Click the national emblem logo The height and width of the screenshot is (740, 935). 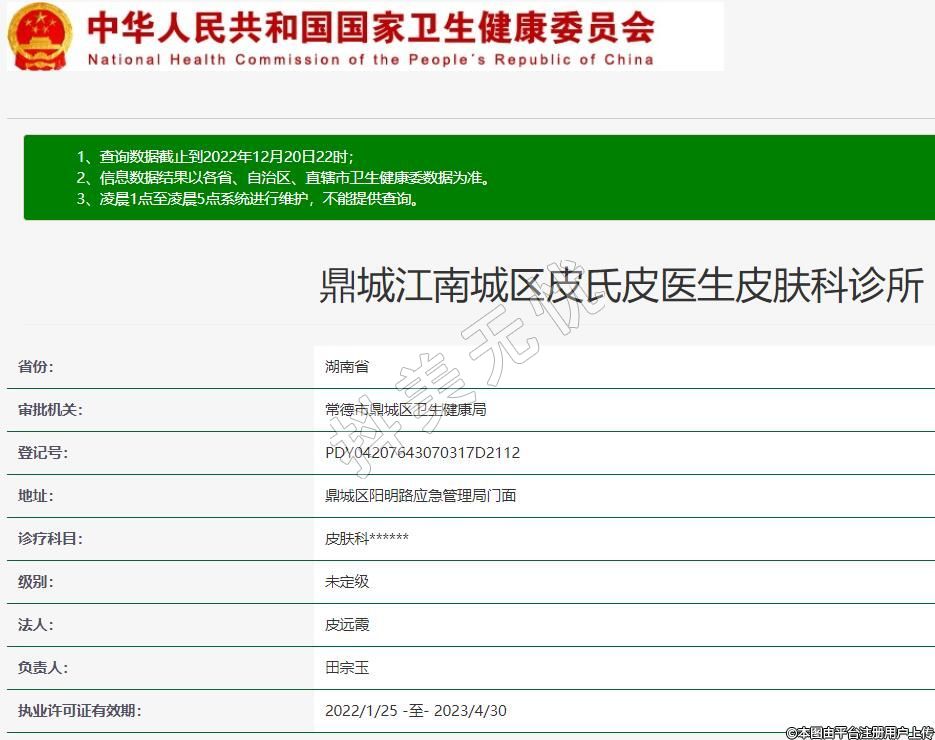tap(40, 36)
